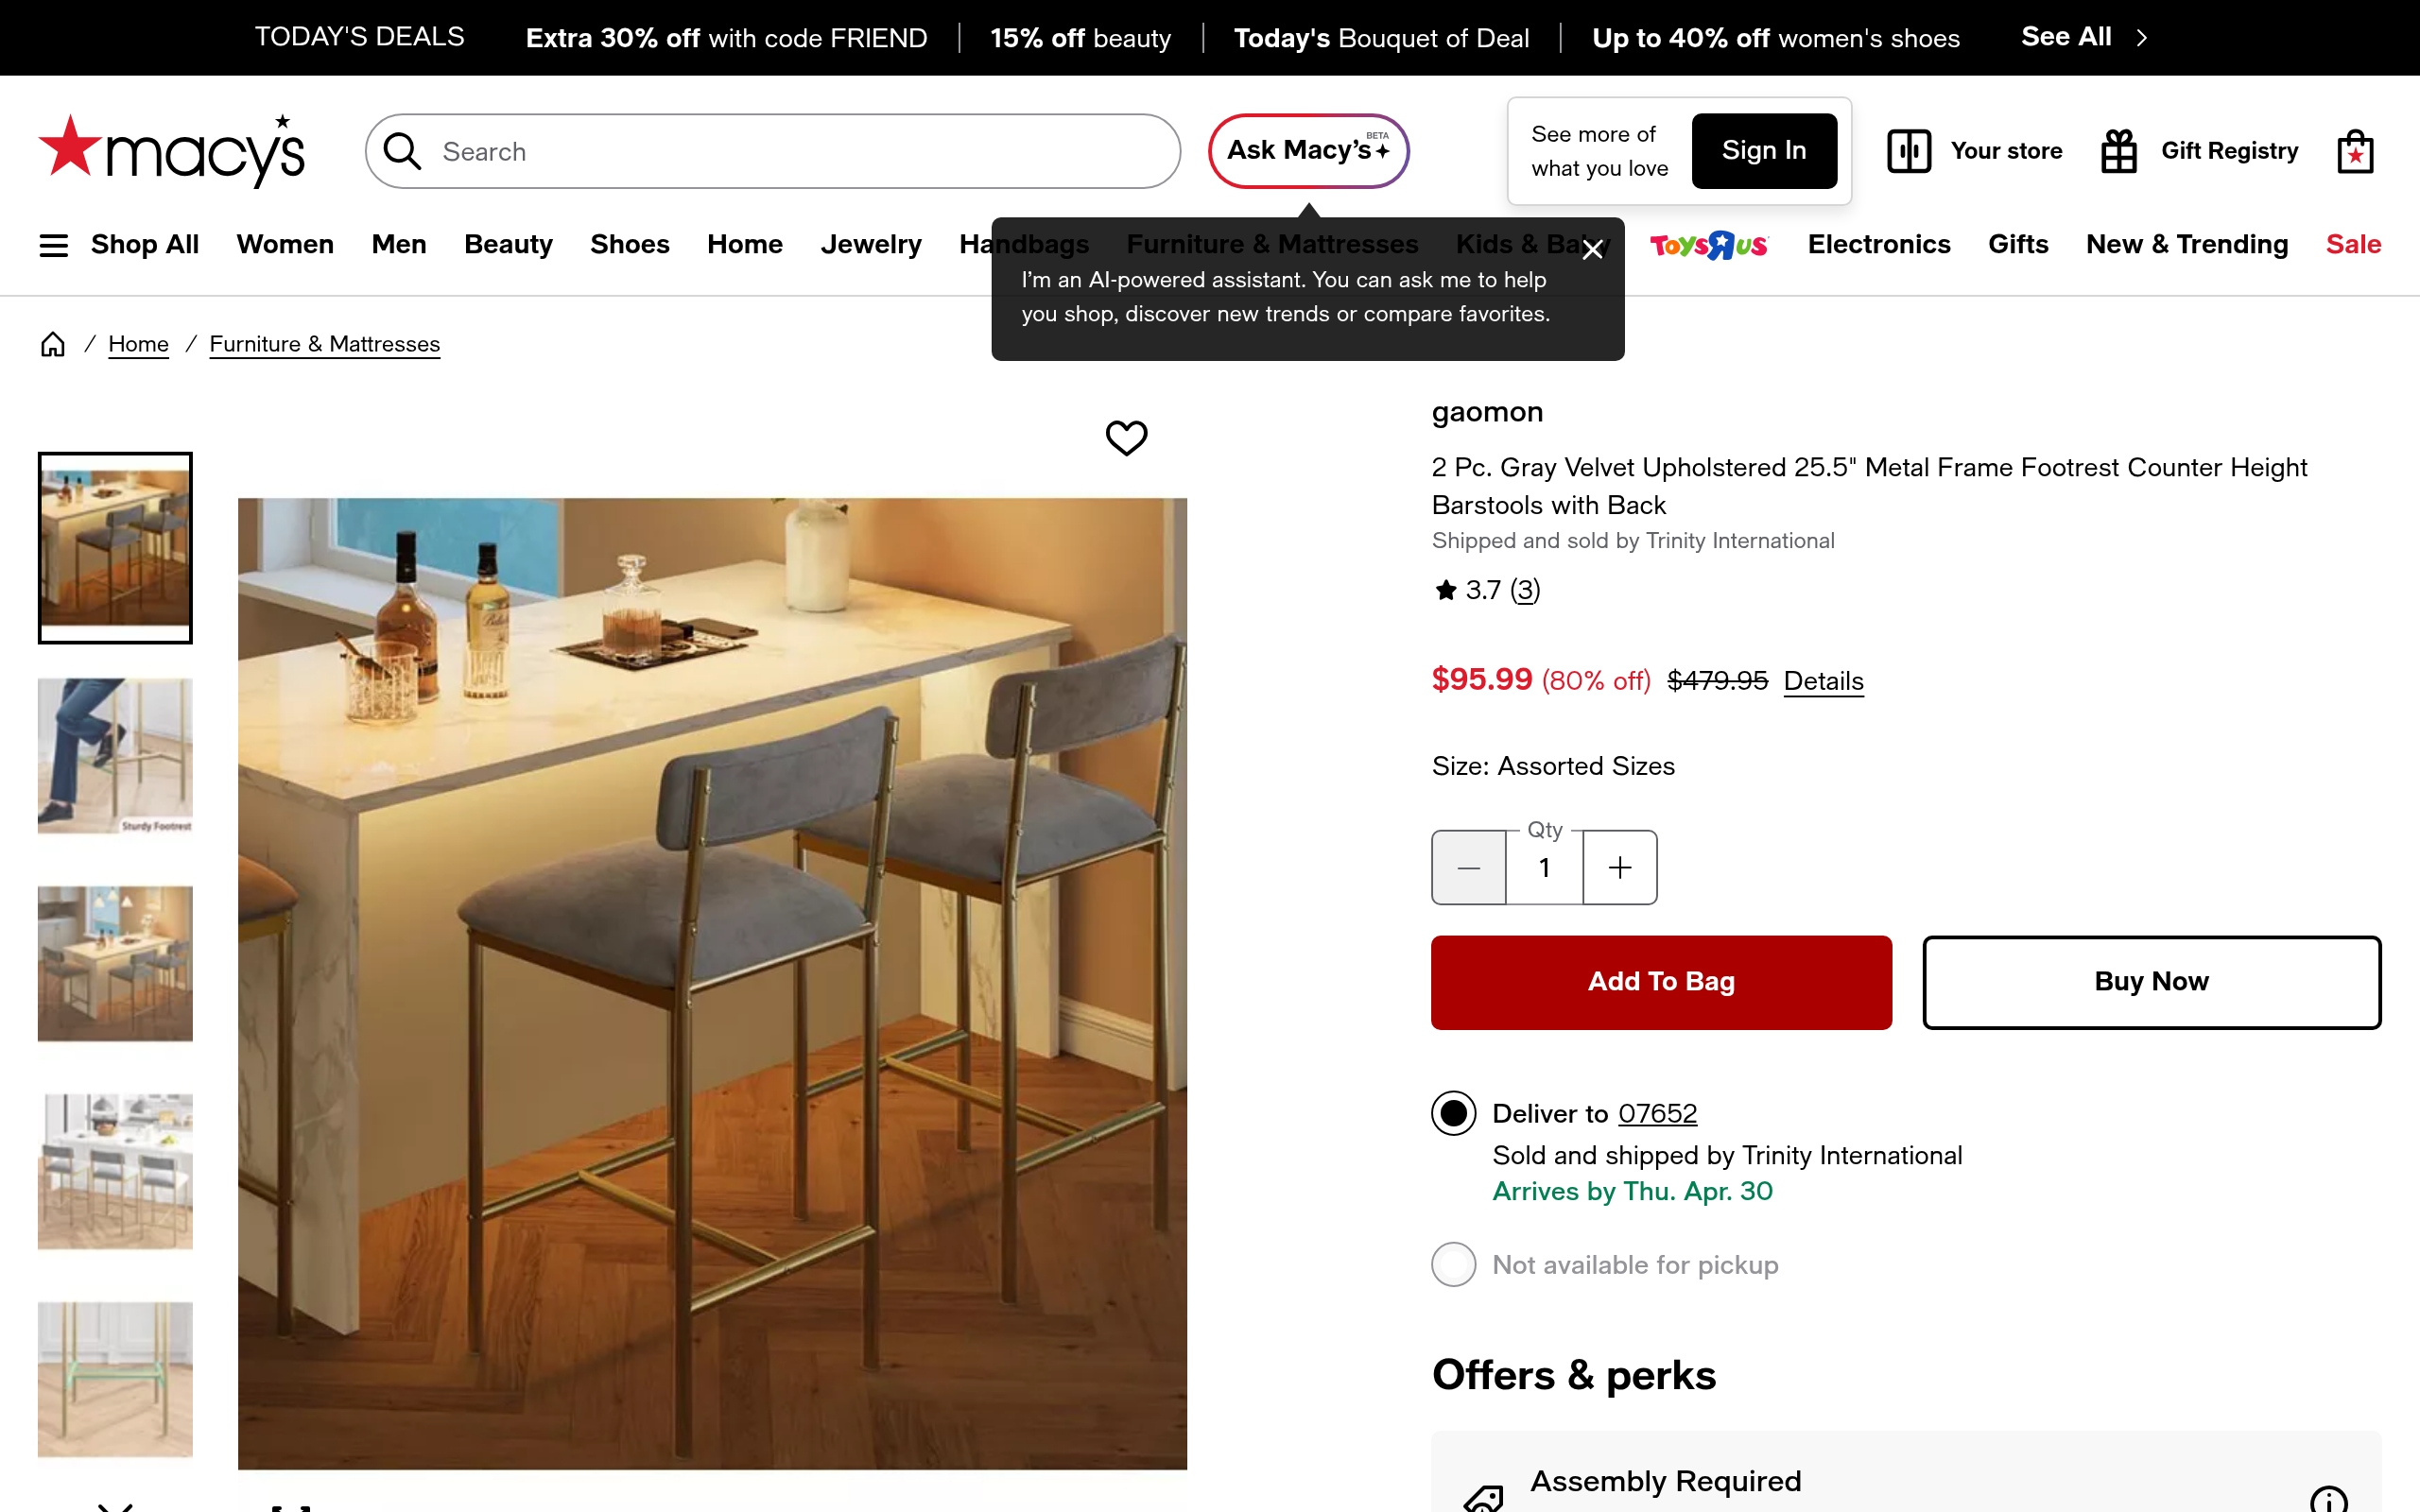Viewport: 2420px width, 1512px height.
Task: Open the Electronics navigation menu
Action: [1879, 244]
